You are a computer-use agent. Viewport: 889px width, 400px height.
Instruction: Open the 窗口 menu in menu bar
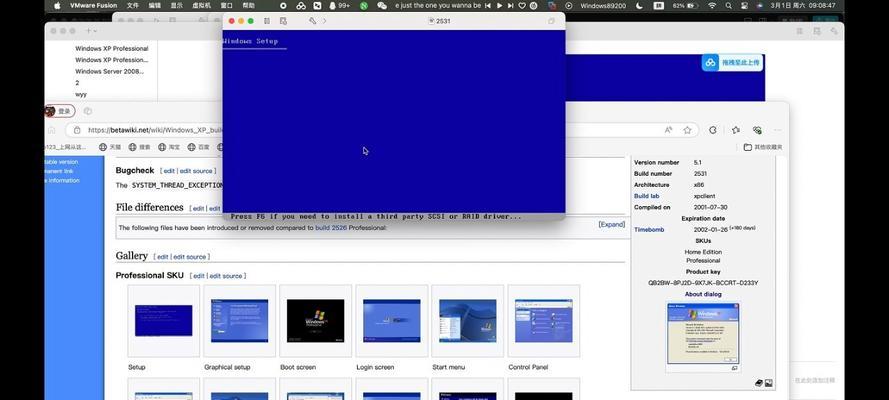(227, 5)
